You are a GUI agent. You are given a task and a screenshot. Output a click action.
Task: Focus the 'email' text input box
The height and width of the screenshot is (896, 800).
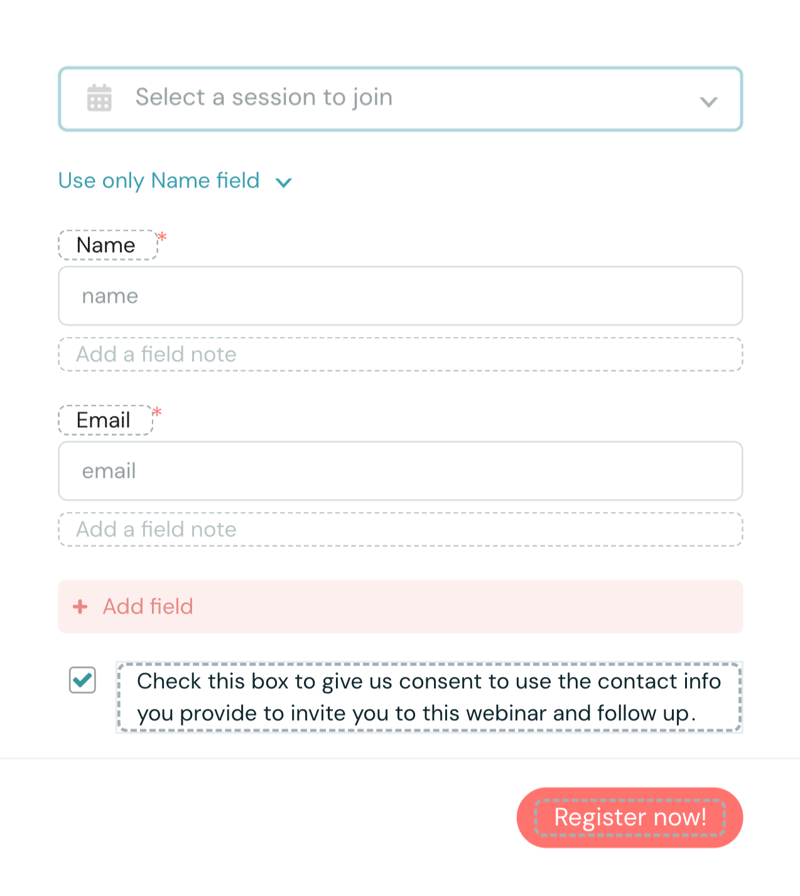tap(400, 471)
